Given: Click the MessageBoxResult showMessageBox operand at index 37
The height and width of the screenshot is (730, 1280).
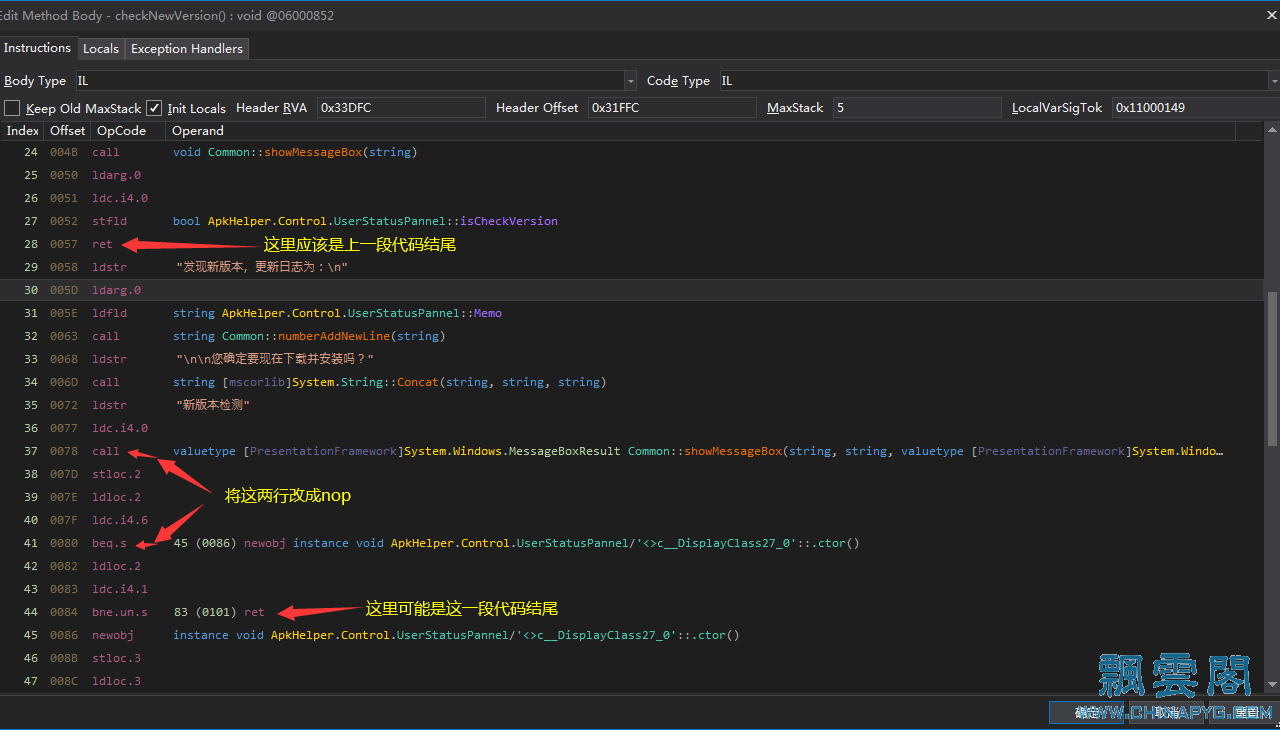Looking at the screenshot, I should click(698, 451).
